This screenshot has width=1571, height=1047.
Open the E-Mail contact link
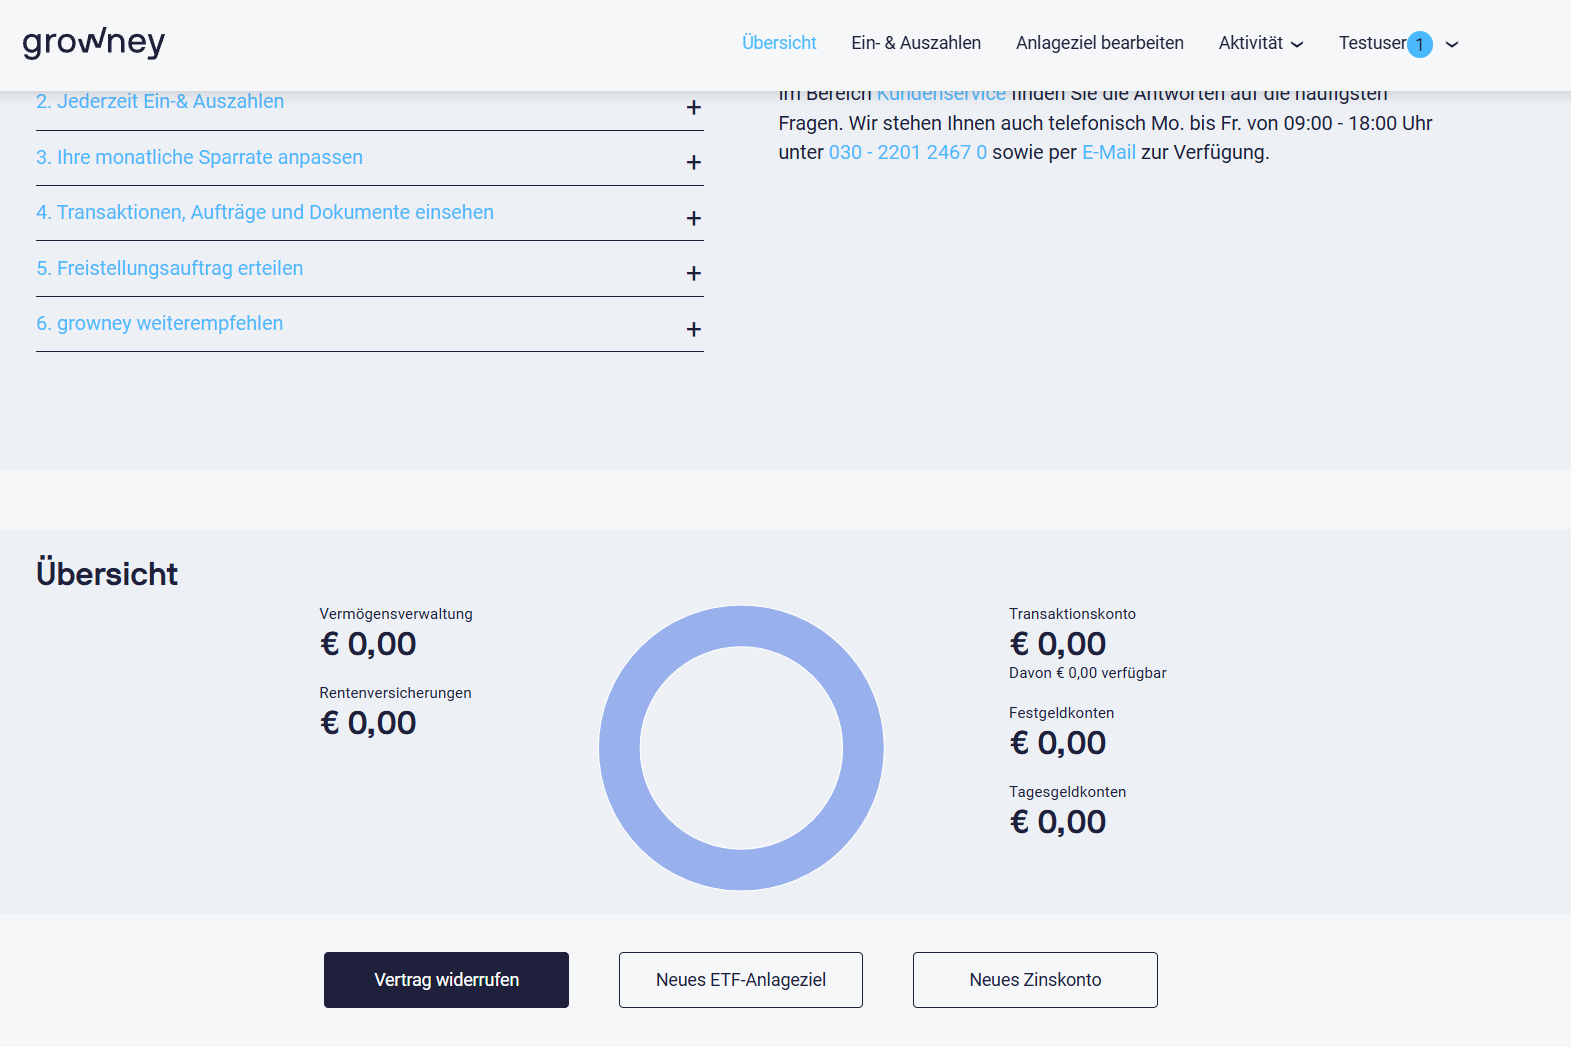pyautogui.click(x=1109, y=152)
